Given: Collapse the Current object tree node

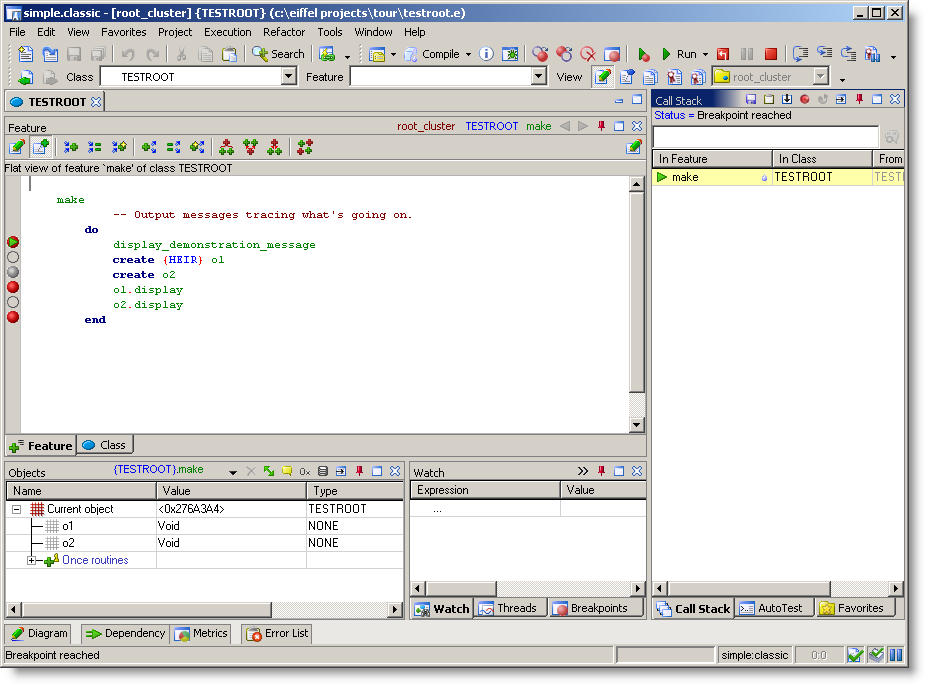Looking at the screenshot, I should pyautogui.click(x=17, y=509).
